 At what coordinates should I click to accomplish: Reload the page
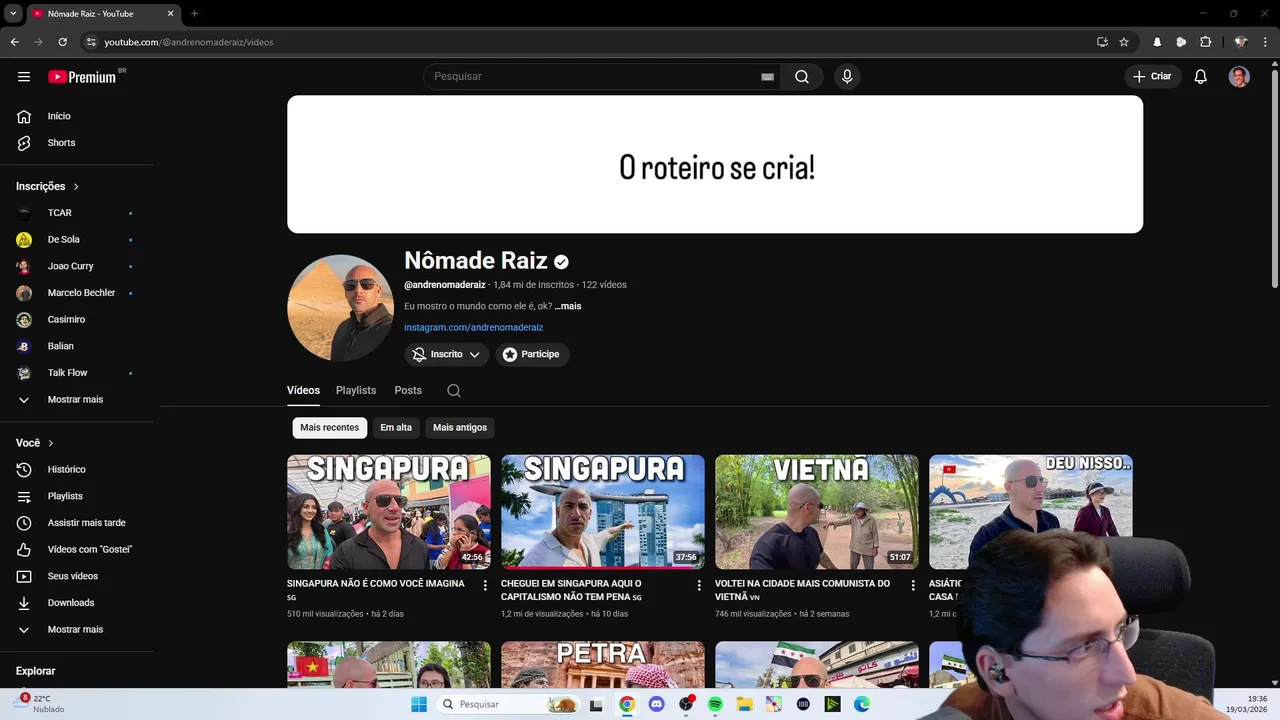[62, 42]
